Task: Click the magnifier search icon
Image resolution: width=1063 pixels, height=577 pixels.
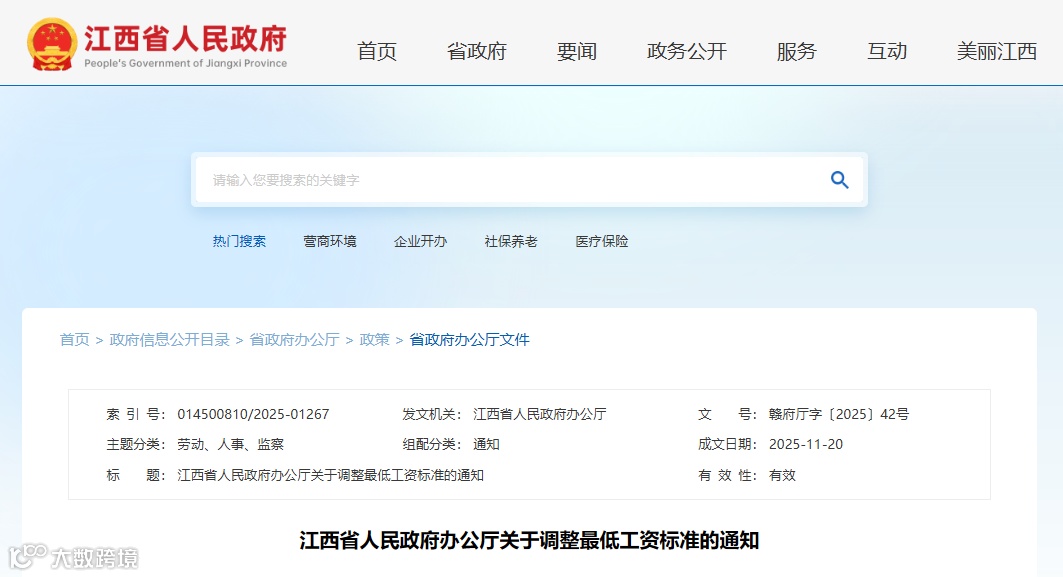Action: pos(839,180)
